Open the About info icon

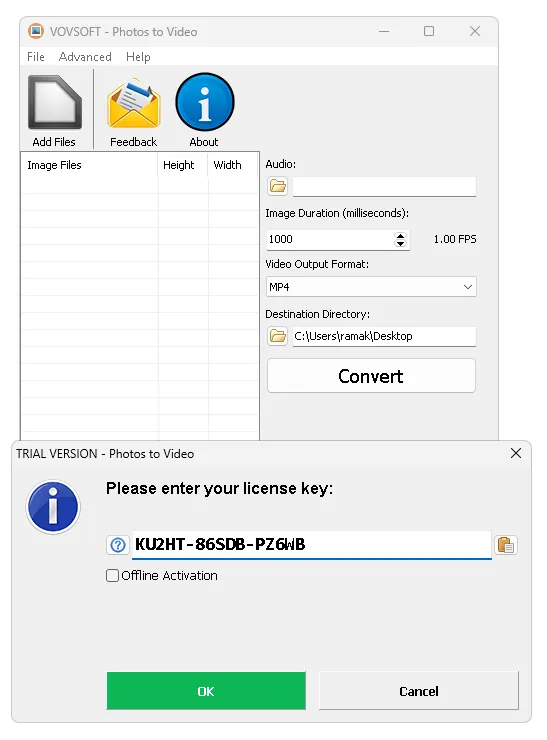(x=205, y=101)
